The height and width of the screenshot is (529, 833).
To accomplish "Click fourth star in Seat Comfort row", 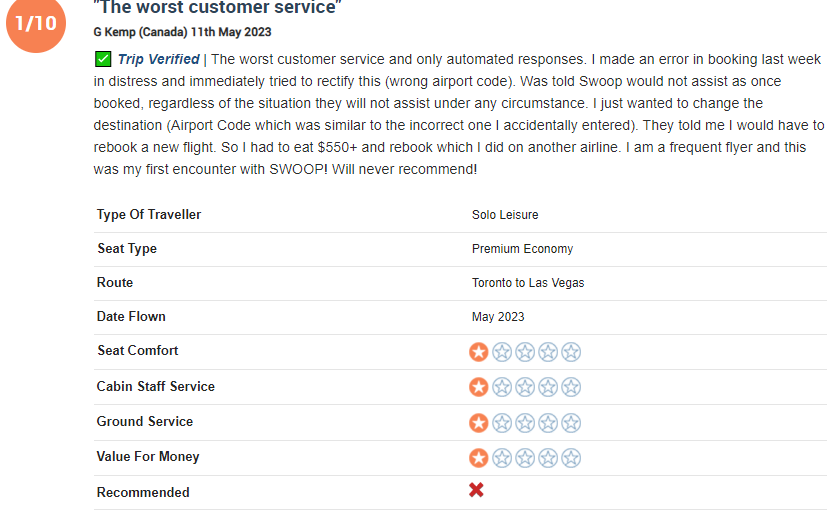I will tap(548, 352).
